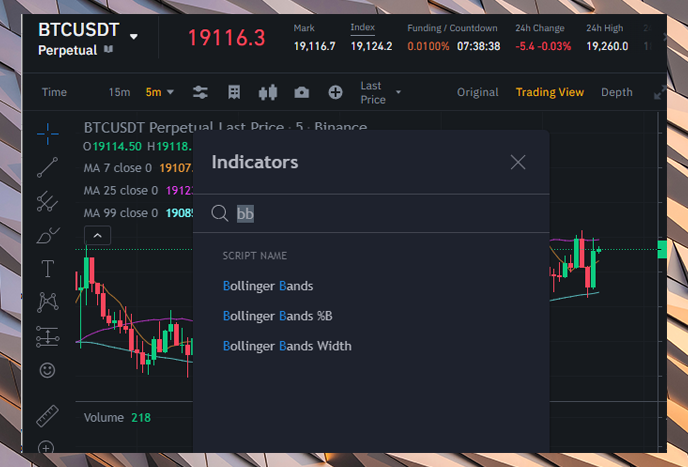This screenshot has height=467, width=688.
Task: Click the 19116.3 last price
Action: [226, 38]
